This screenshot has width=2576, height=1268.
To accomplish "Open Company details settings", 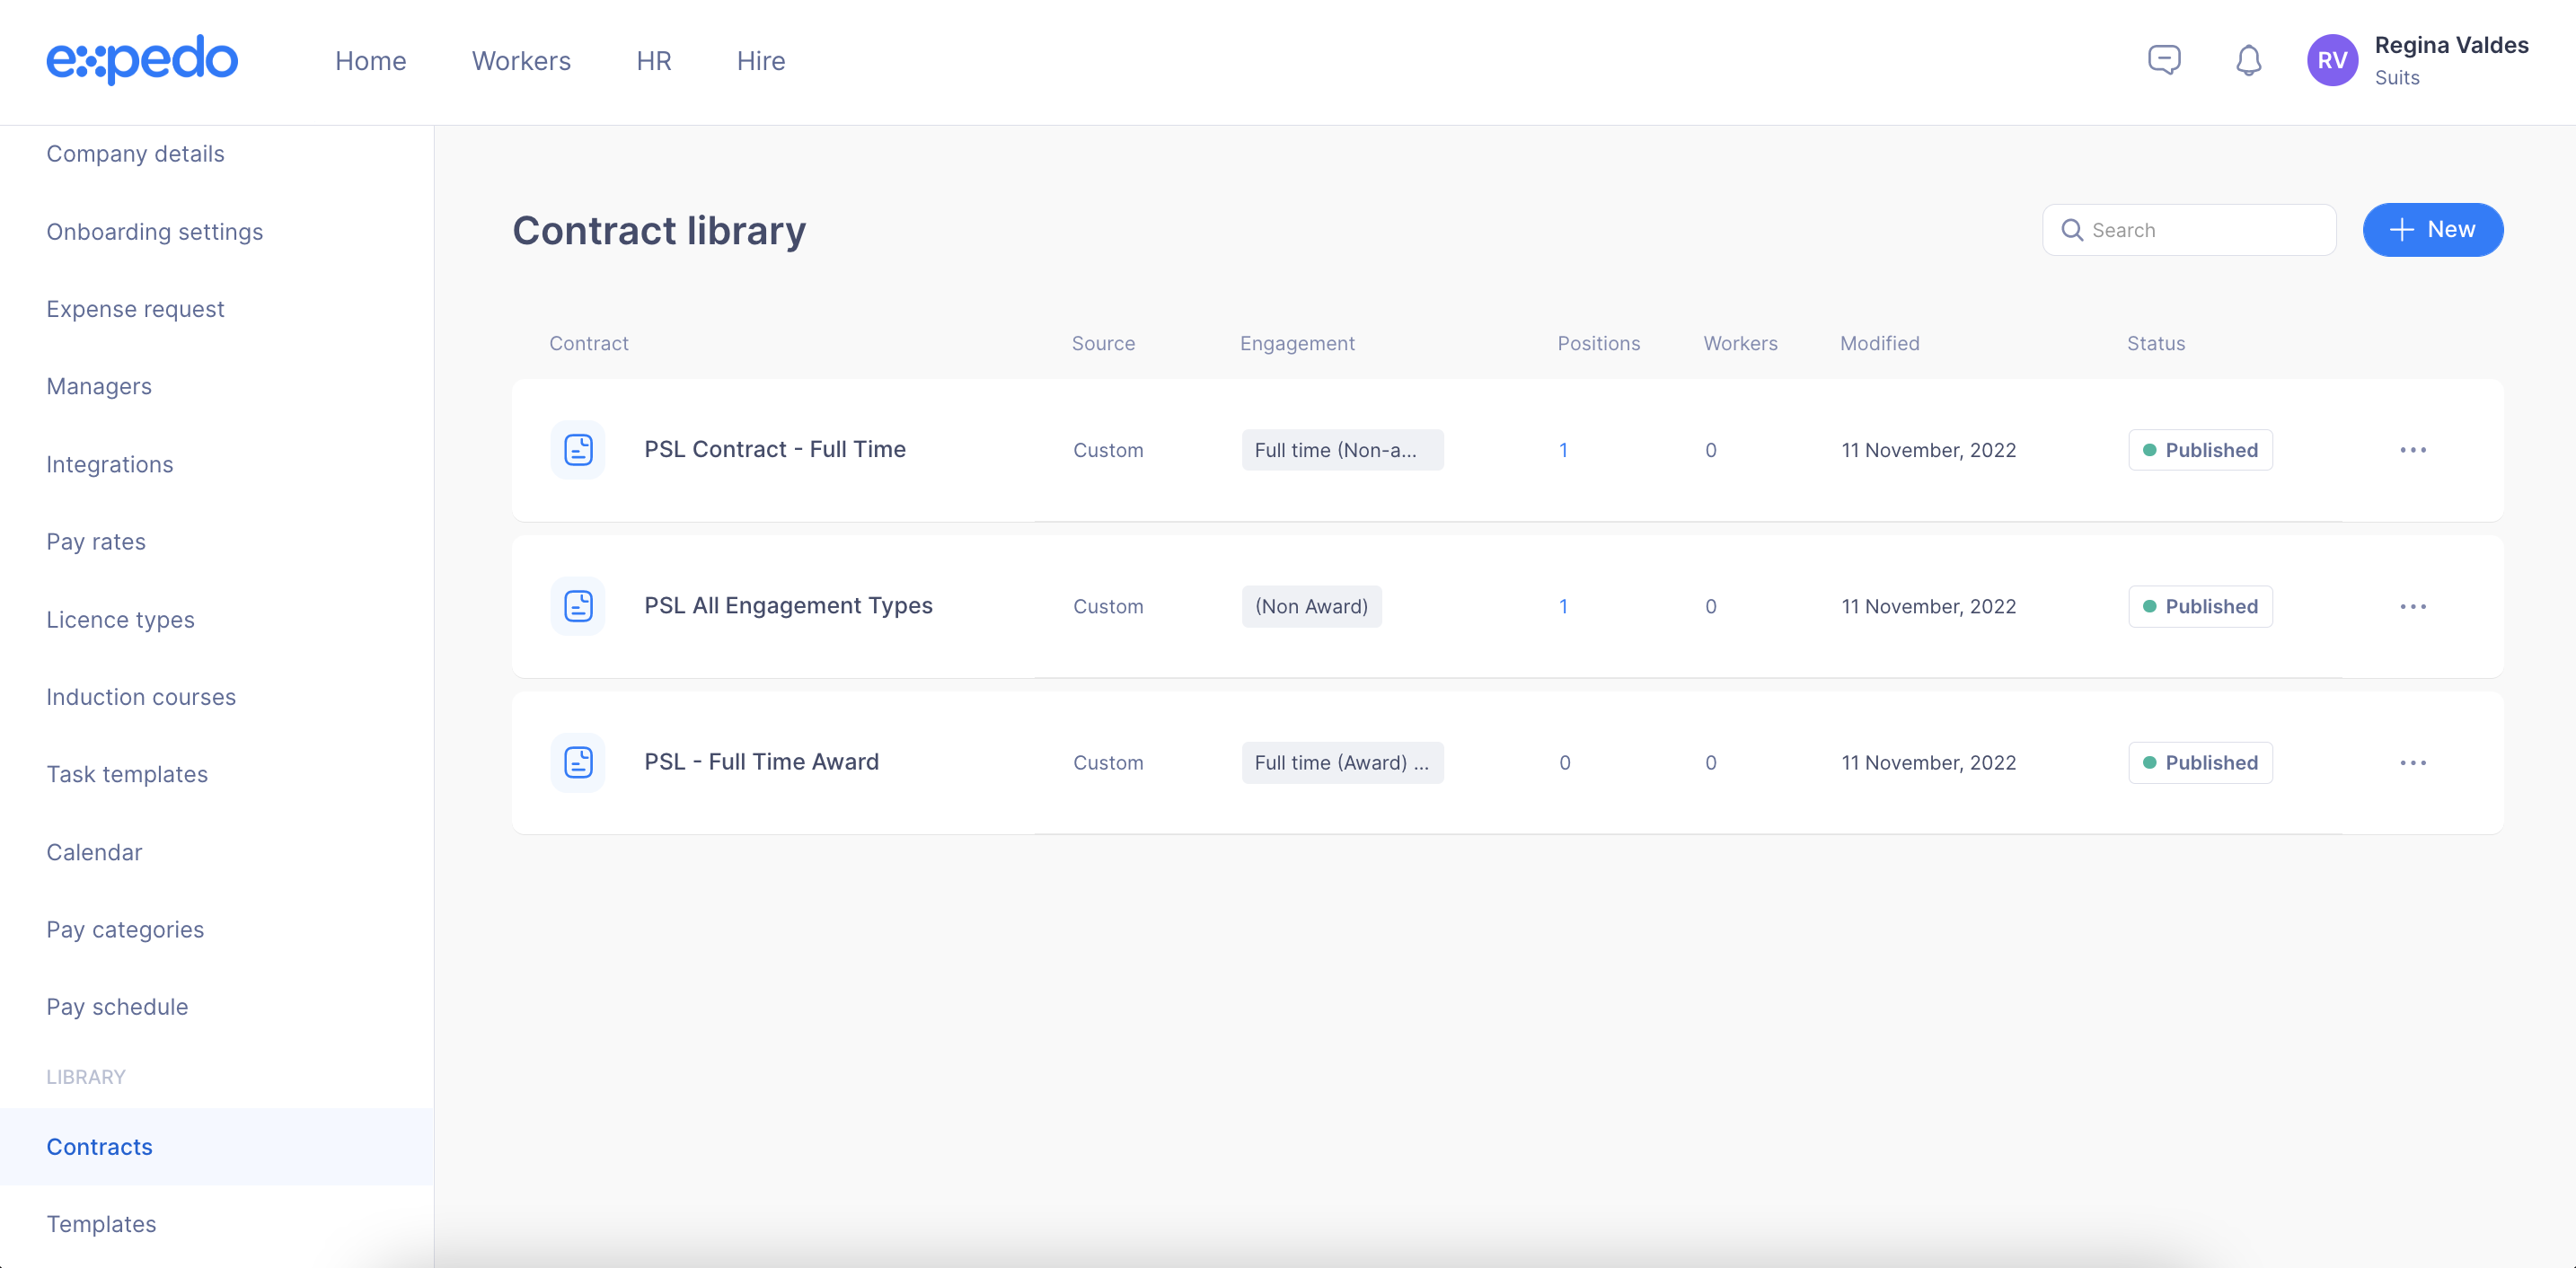I will 135,154.
